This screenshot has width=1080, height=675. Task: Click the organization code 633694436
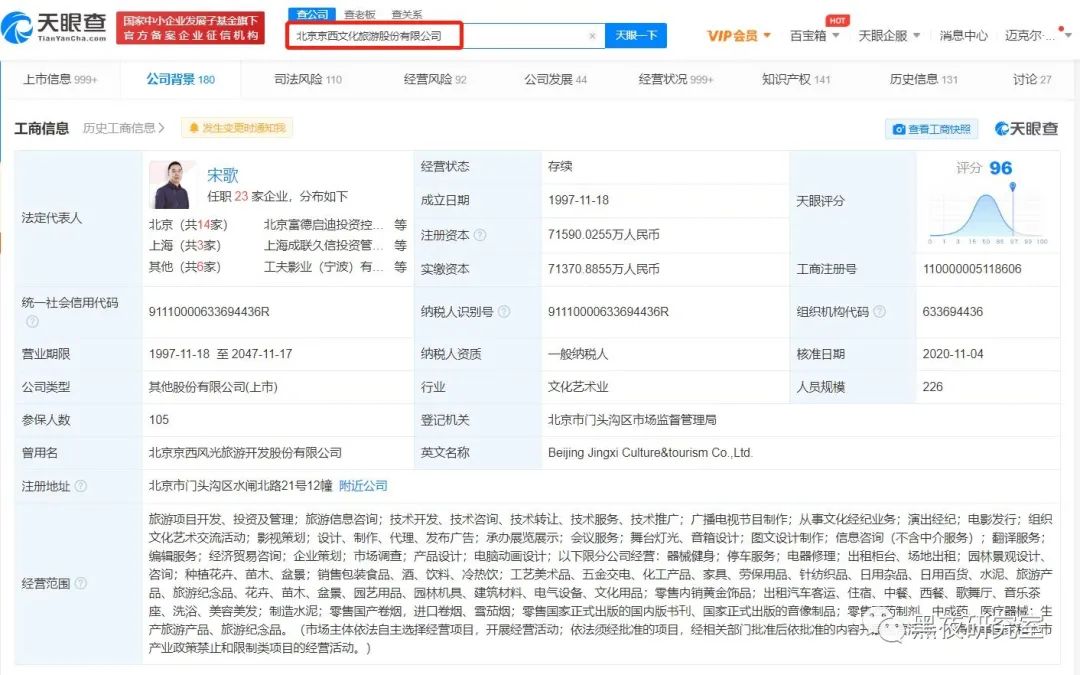click(x=953, y=312)
